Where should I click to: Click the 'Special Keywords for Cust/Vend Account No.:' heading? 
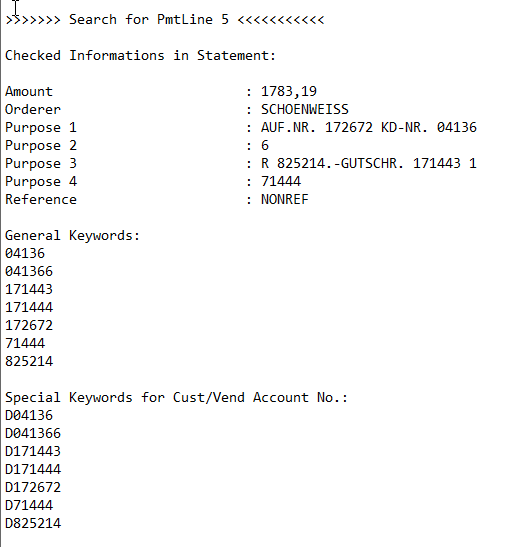tap(177, 398)
